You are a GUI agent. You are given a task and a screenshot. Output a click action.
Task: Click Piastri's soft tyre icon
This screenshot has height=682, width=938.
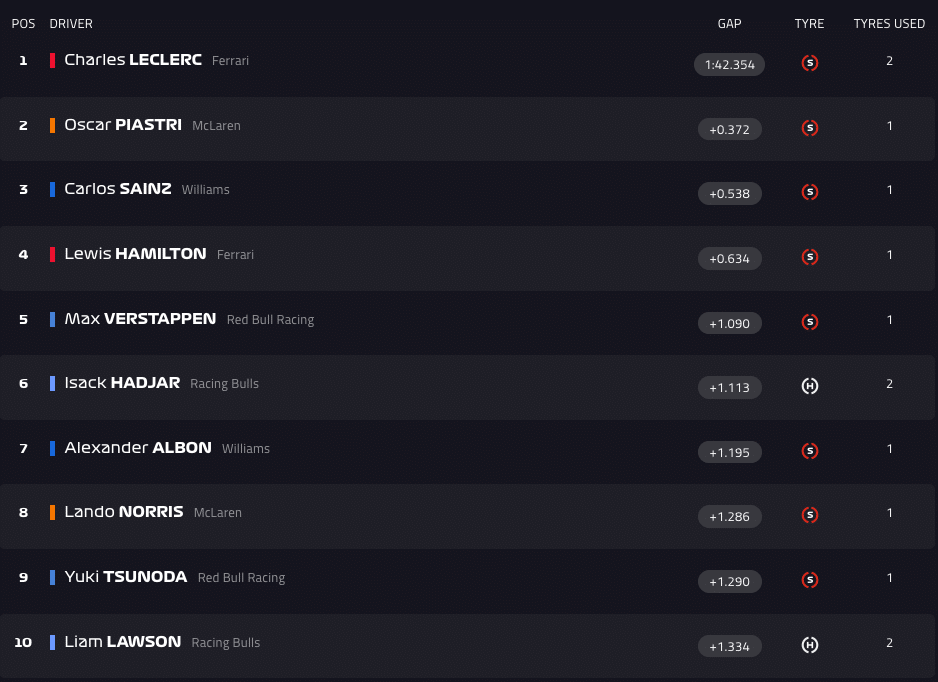(x=810, y=128)
